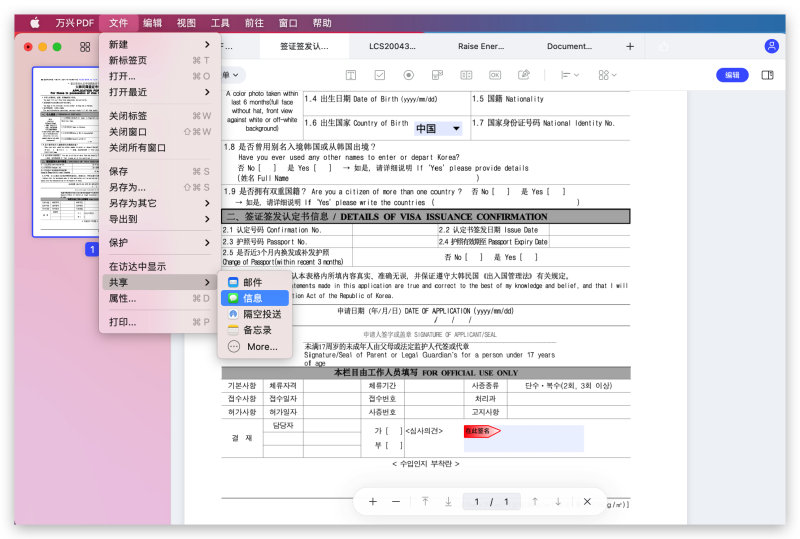This screenshot has height=539, width=800.
Task: Expand the 另存为其它 submenu
Action: [160, 203]
